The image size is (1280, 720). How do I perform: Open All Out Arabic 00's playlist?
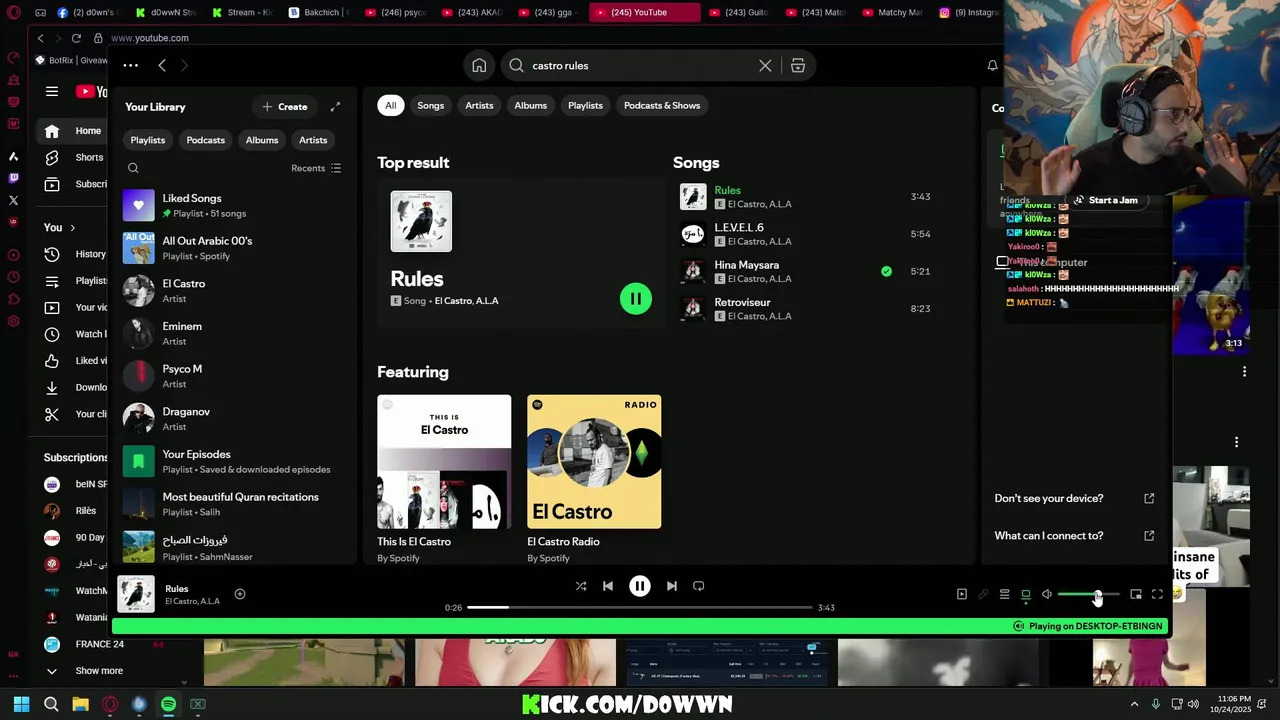point(233,248)
